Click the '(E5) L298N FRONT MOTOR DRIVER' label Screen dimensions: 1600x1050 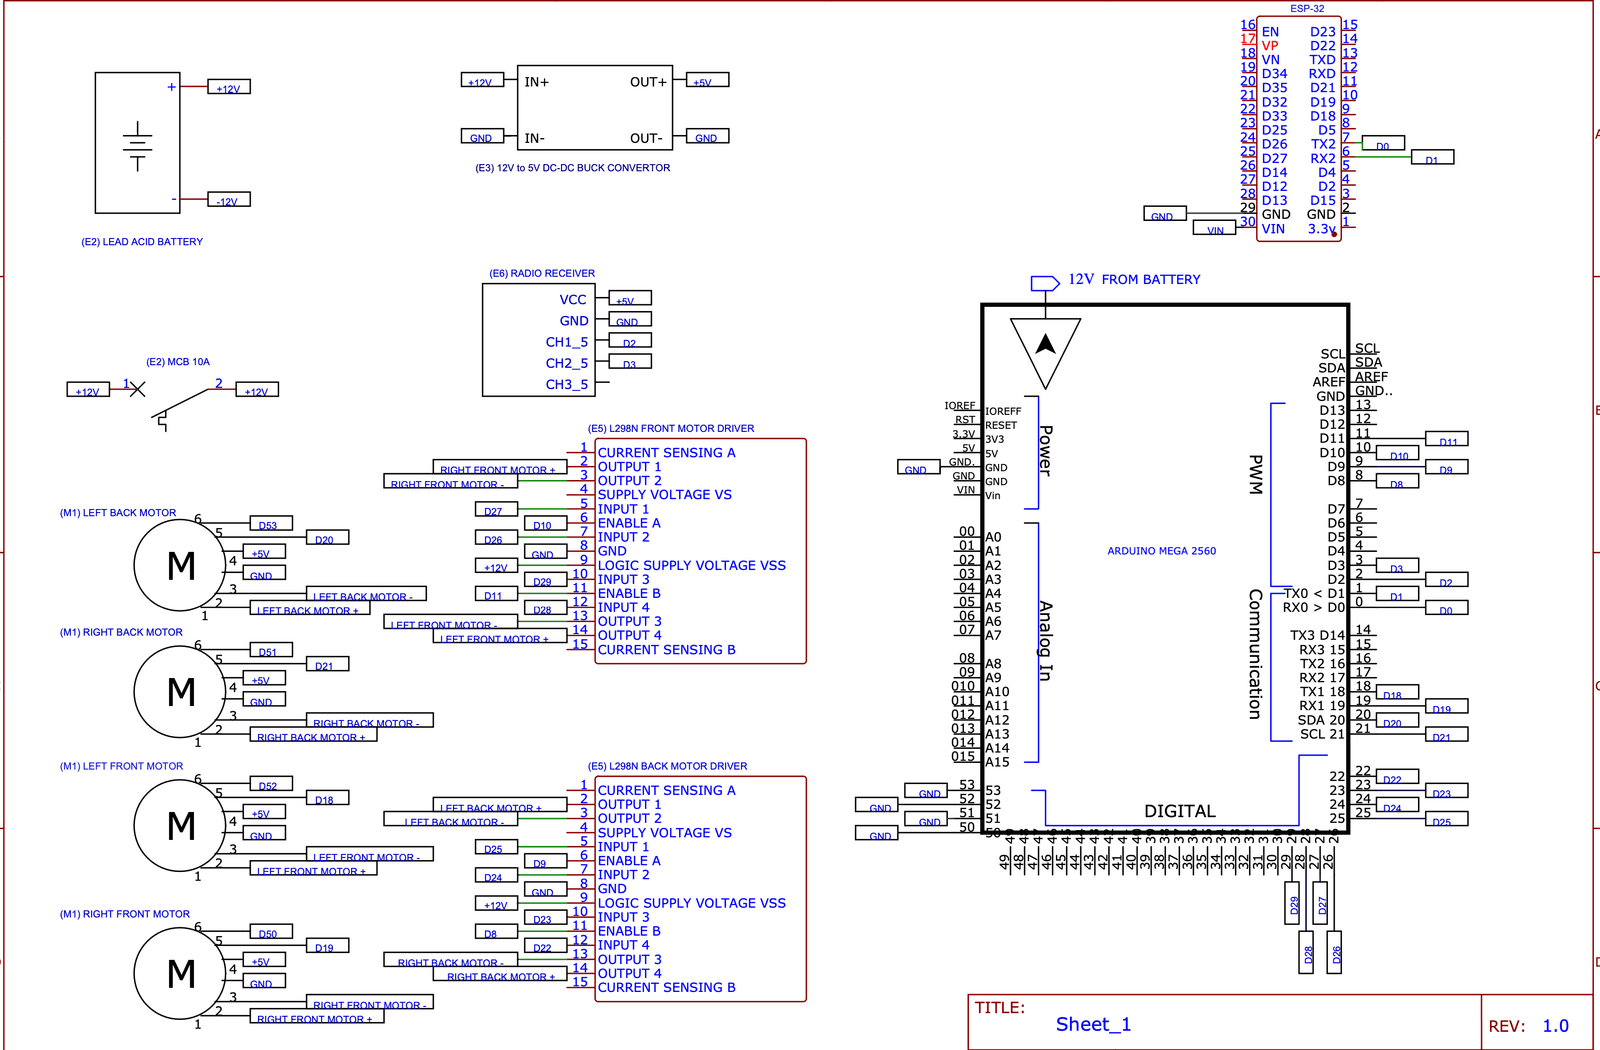coord(671,428)
